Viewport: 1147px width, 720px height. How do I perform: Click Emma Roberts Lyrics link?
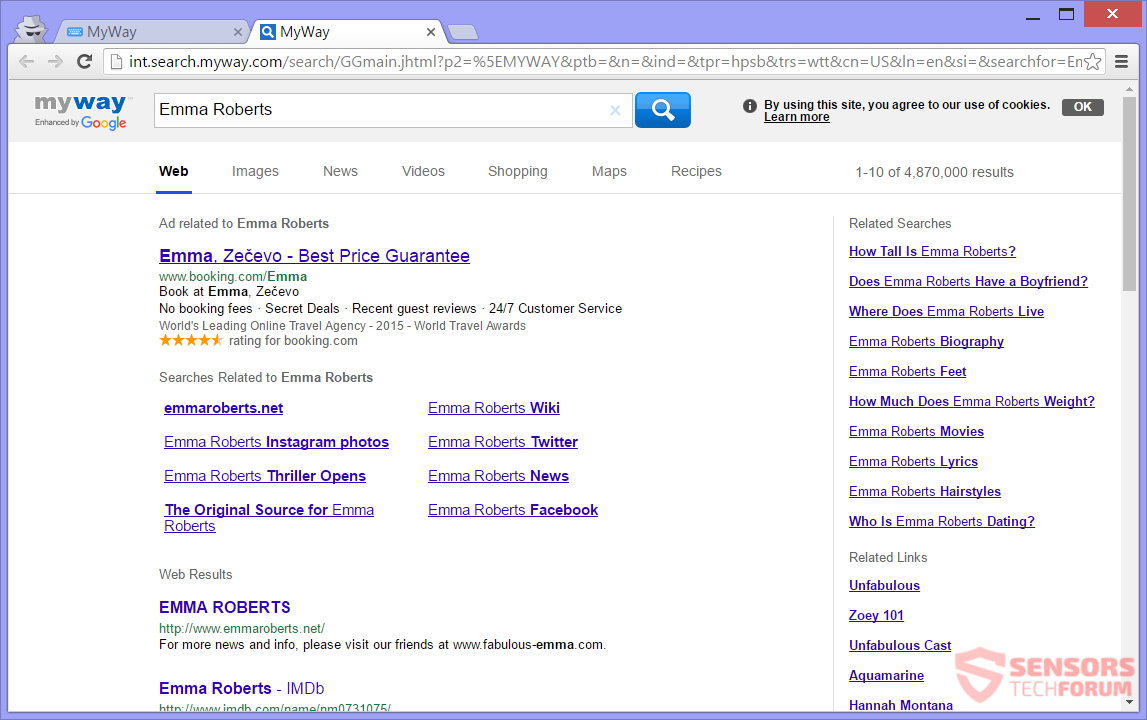tap(913, 462)
